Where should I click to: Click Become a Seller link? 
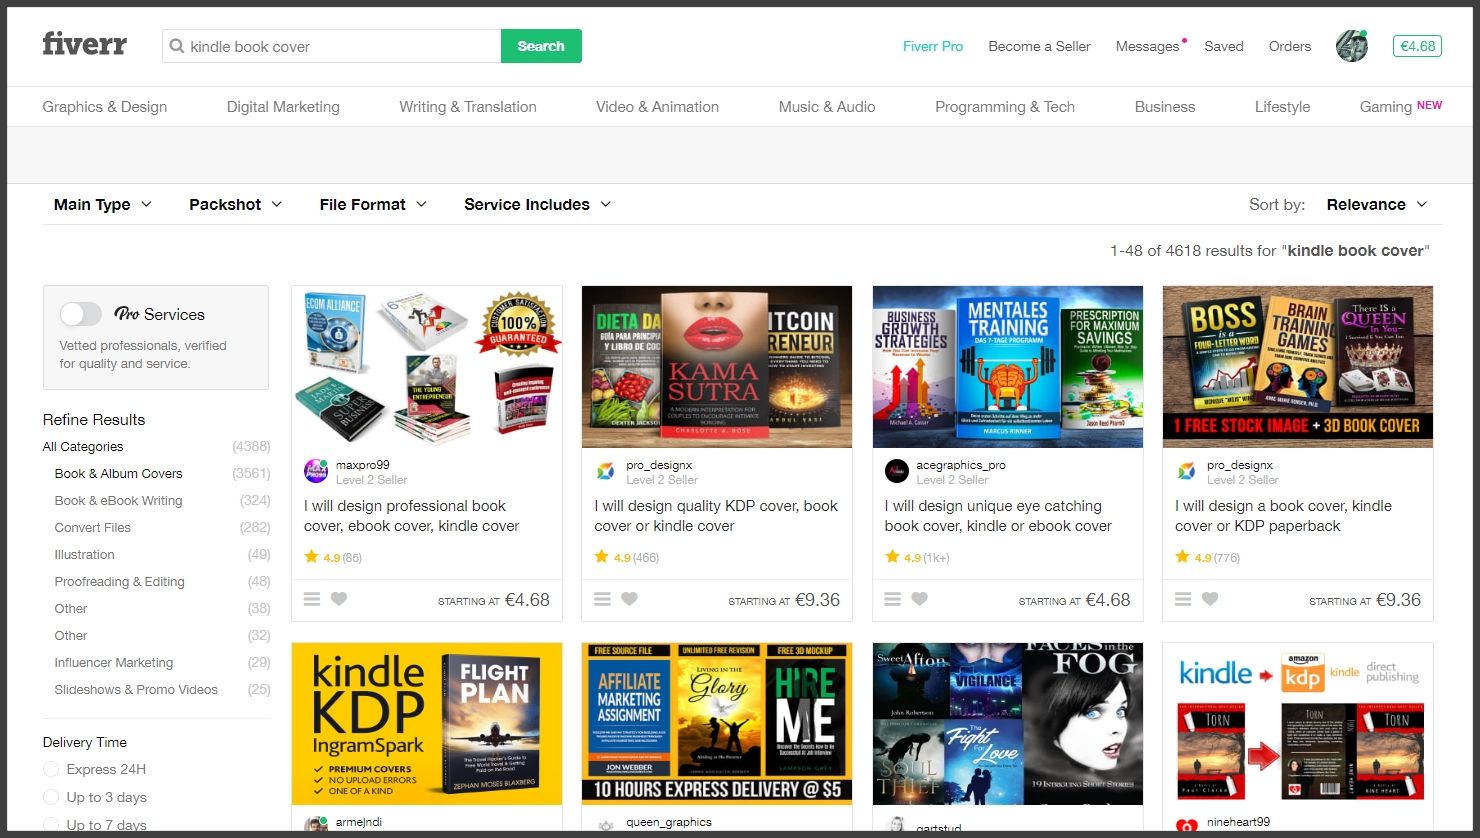[1039, 46]
